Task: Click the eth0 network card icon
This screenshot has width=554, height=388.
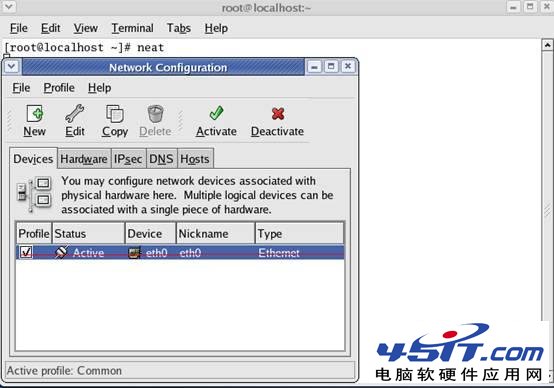Action: [x=134, y=253]
